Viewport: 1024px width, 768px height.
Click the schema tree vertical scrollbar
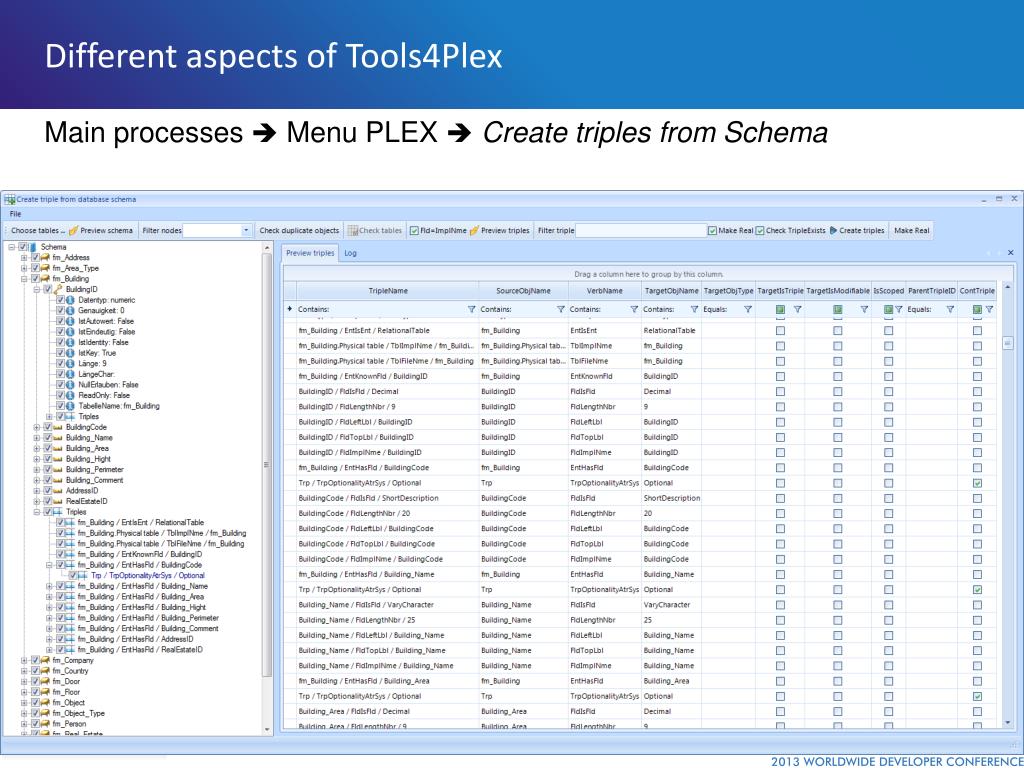pyautogui.click(x=266, y=464)
